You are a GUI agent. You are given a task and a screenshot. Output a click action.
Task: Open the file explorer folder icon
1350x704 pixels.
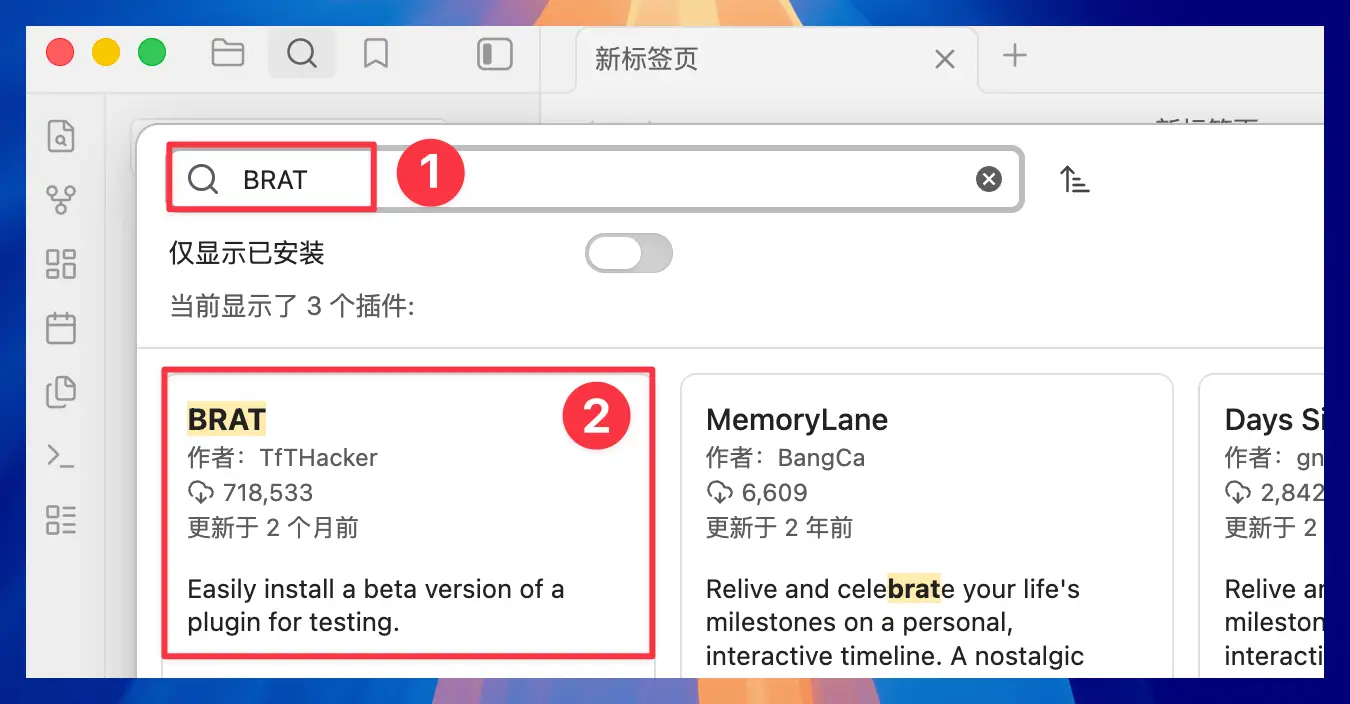[228, 53]
